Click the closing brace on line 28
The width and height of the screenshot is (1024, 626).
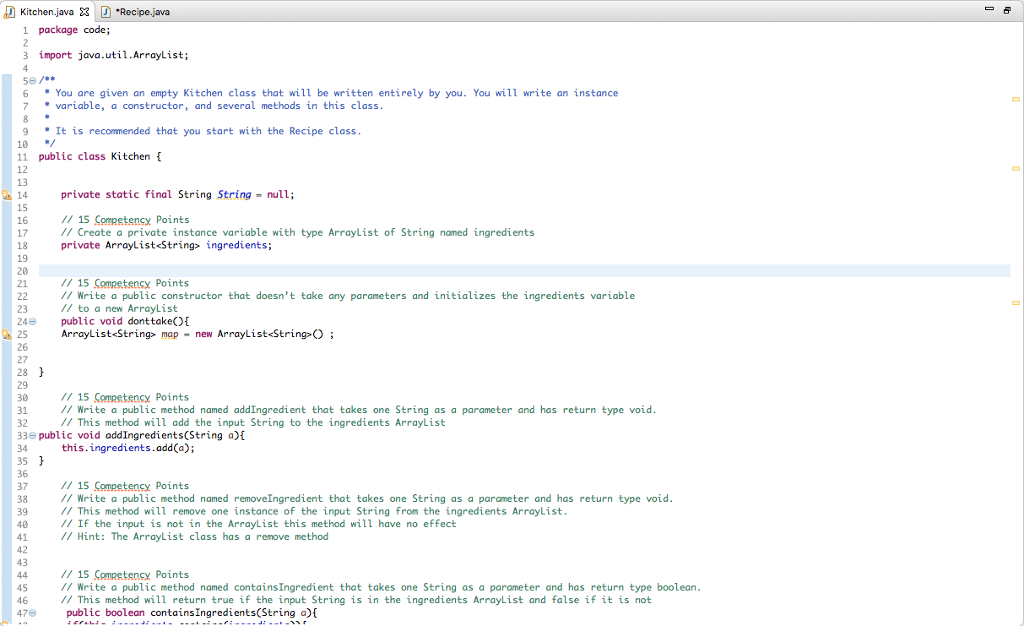coord(41,372)
